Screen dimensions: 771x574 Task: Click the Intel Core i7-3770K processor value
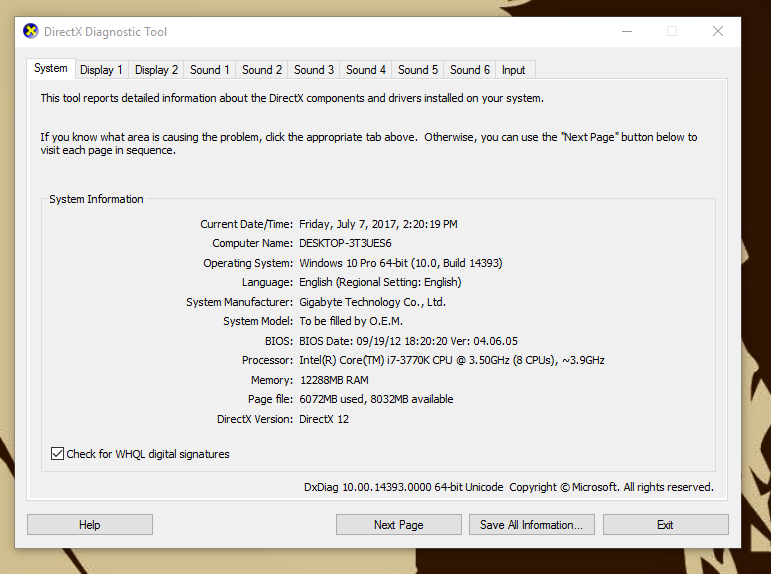click(x=452, y=360)
